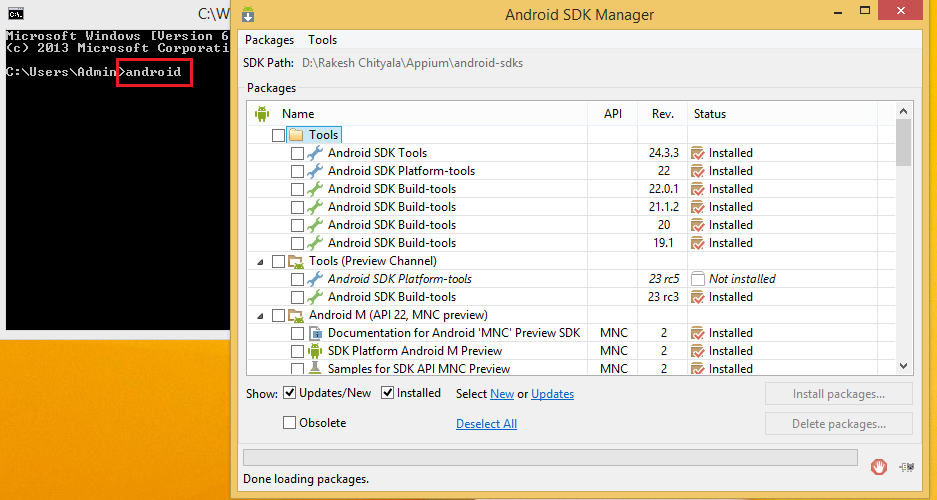Image resolution: width=937 pixels, height=500 pixels.
Task: Click revision '24.3.3' cell
Action: point(663,153)
